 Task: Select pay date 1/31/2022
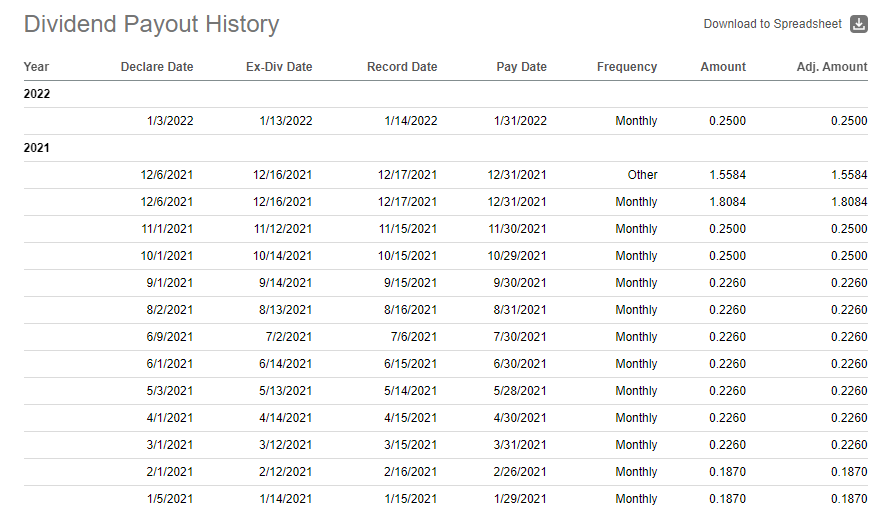pyautogui.click(x=520, y=121)
